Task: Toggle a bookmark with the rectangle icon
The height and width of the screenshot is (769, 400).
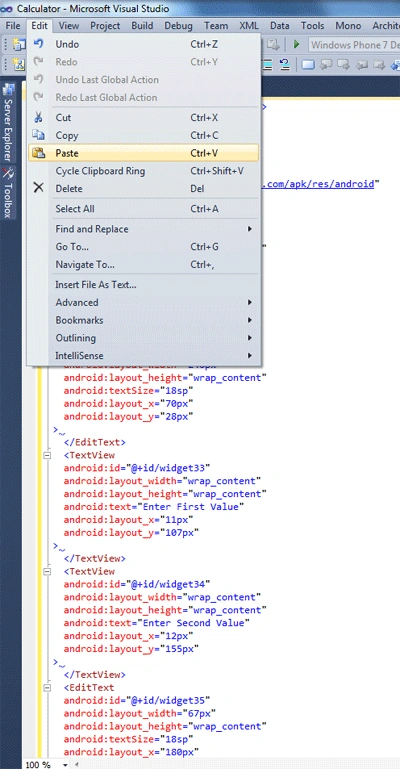Action: click(x=308, y=64)
